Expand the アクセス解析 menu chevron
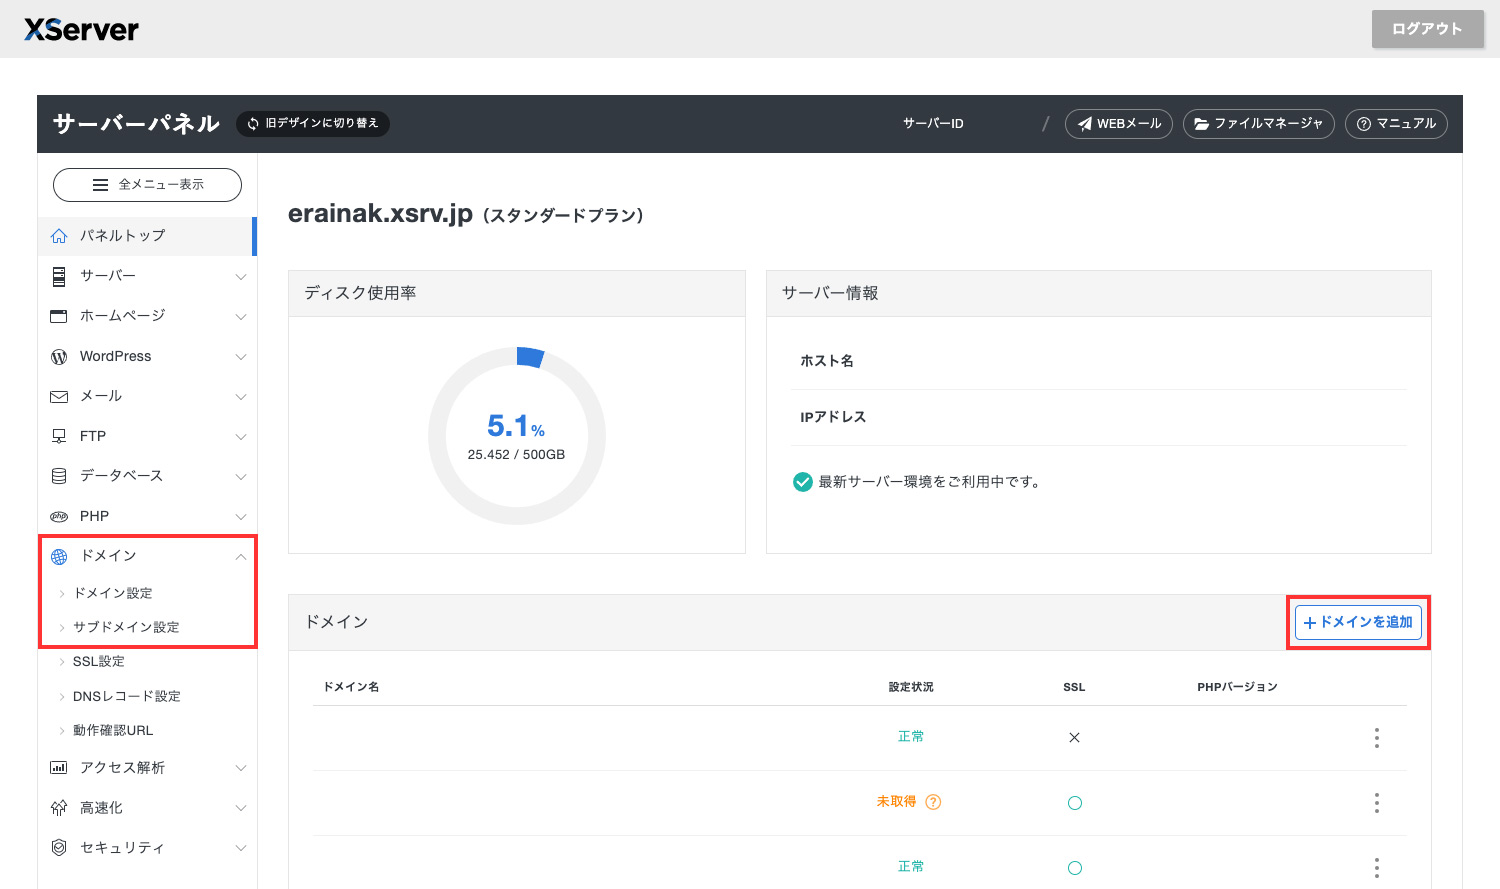The image size is (1500, 889). click(x=241, y=768)
